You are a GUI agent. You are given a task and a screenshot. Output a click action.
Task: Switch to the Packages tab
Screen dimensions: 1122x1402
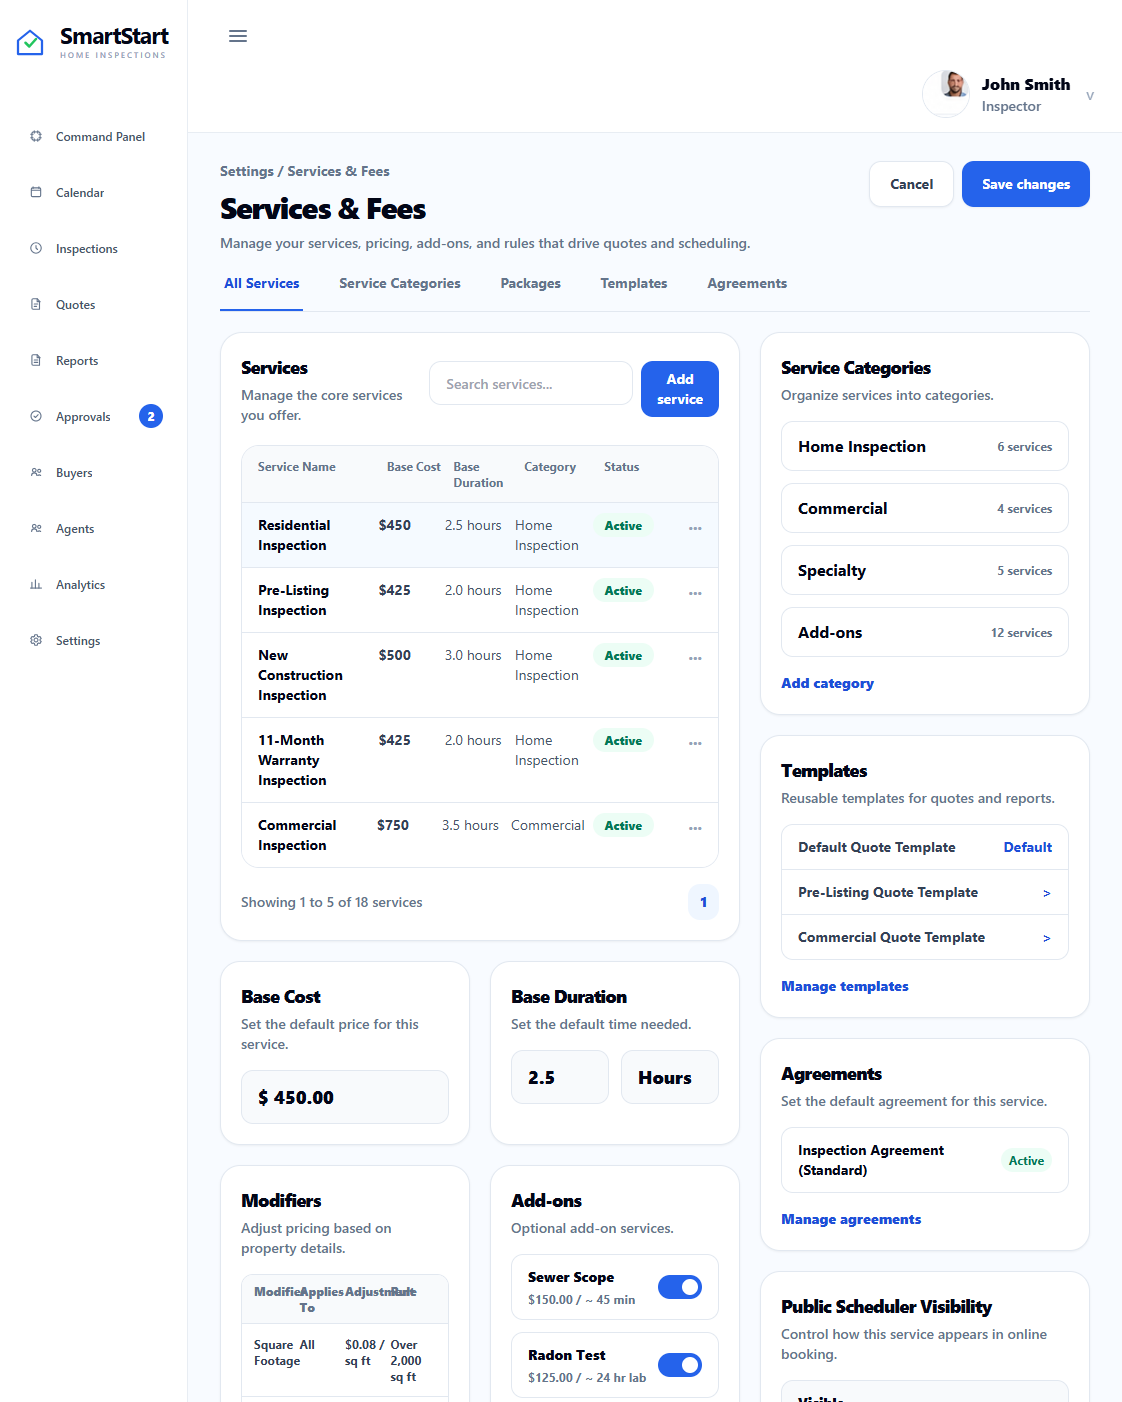pyautogui.click(x=531, y=284)
